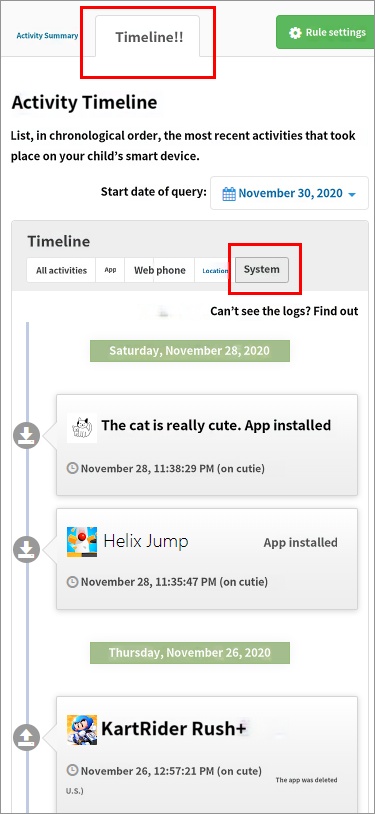Open Rule settings
This screenshot has height=814, width=375.
pyautogui.click(x=325, y=32)
